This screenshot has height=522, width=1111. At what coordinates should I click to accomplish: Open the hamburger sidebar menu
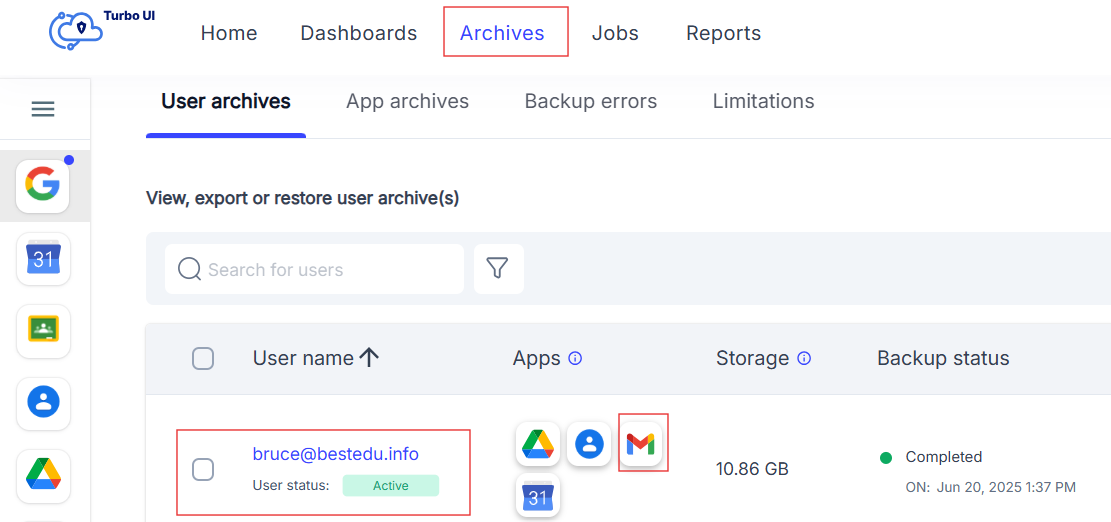(x=43, y=109)
